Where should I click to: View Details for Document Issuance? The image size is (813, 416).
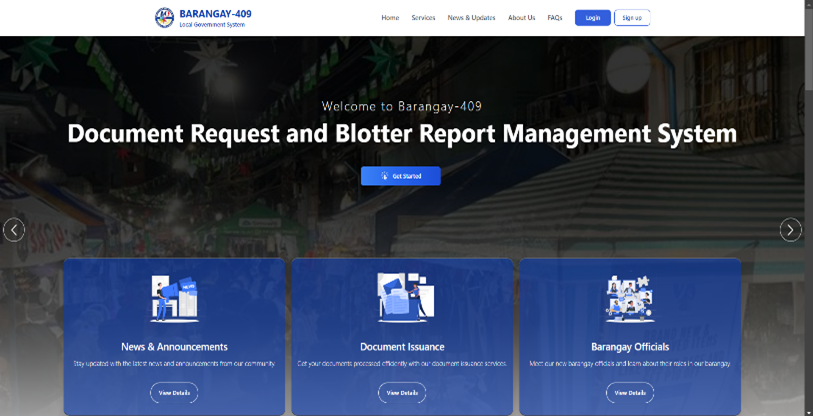click(x=402, y=393)
